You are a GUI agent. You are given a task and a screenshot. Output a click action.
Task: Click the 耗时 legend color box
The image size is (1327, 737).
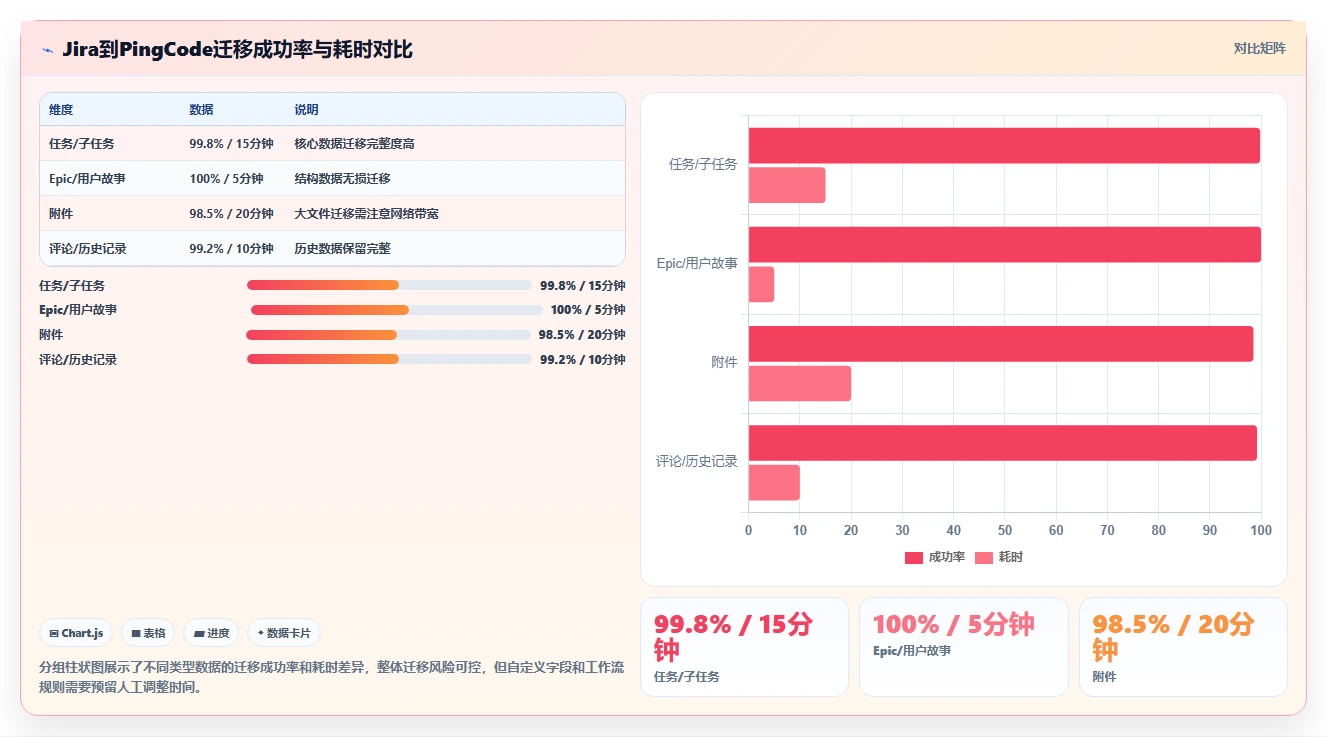[x=984, y=558]
